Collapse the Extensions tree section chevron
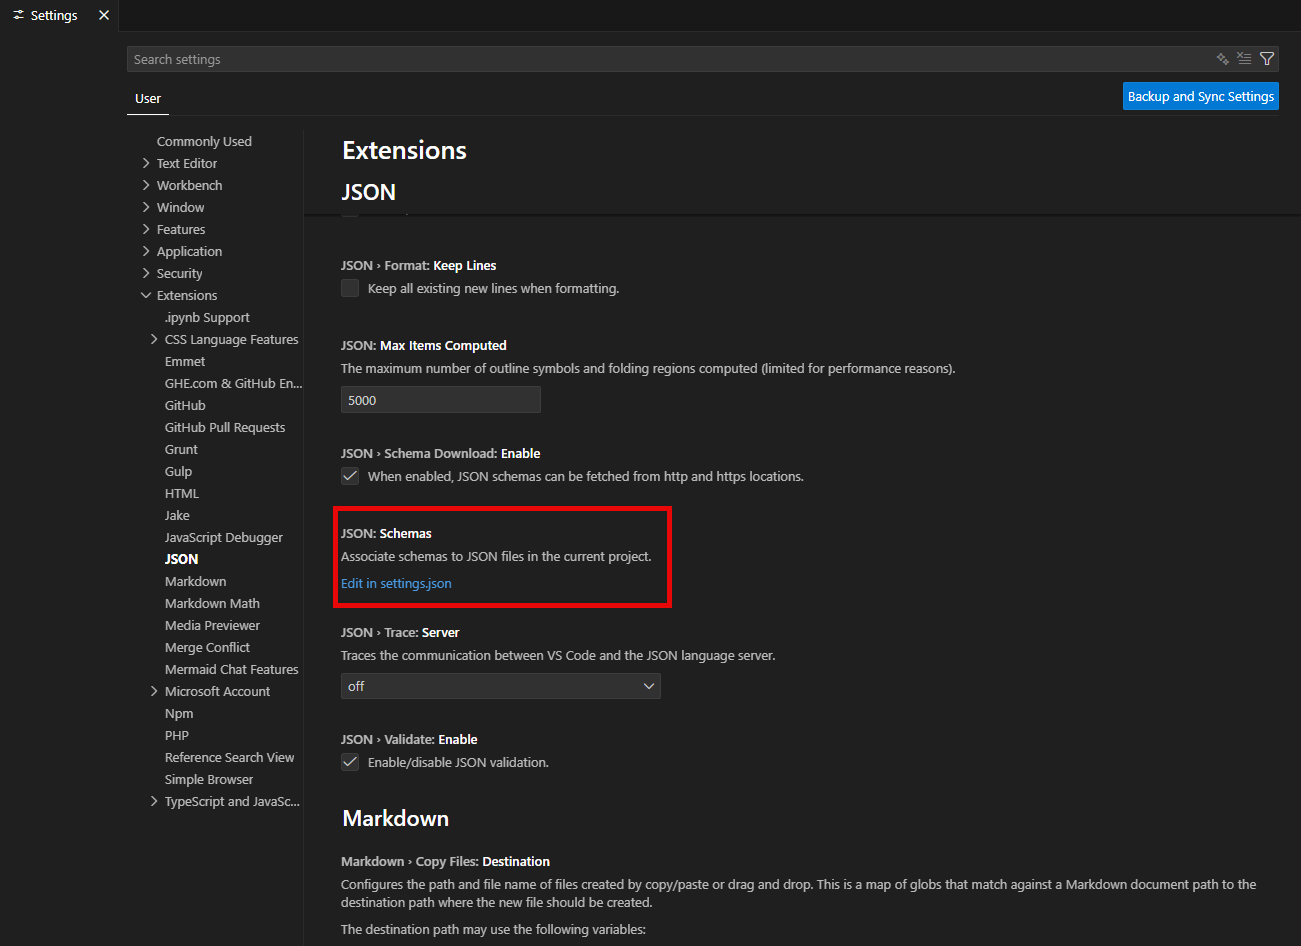 146,295
